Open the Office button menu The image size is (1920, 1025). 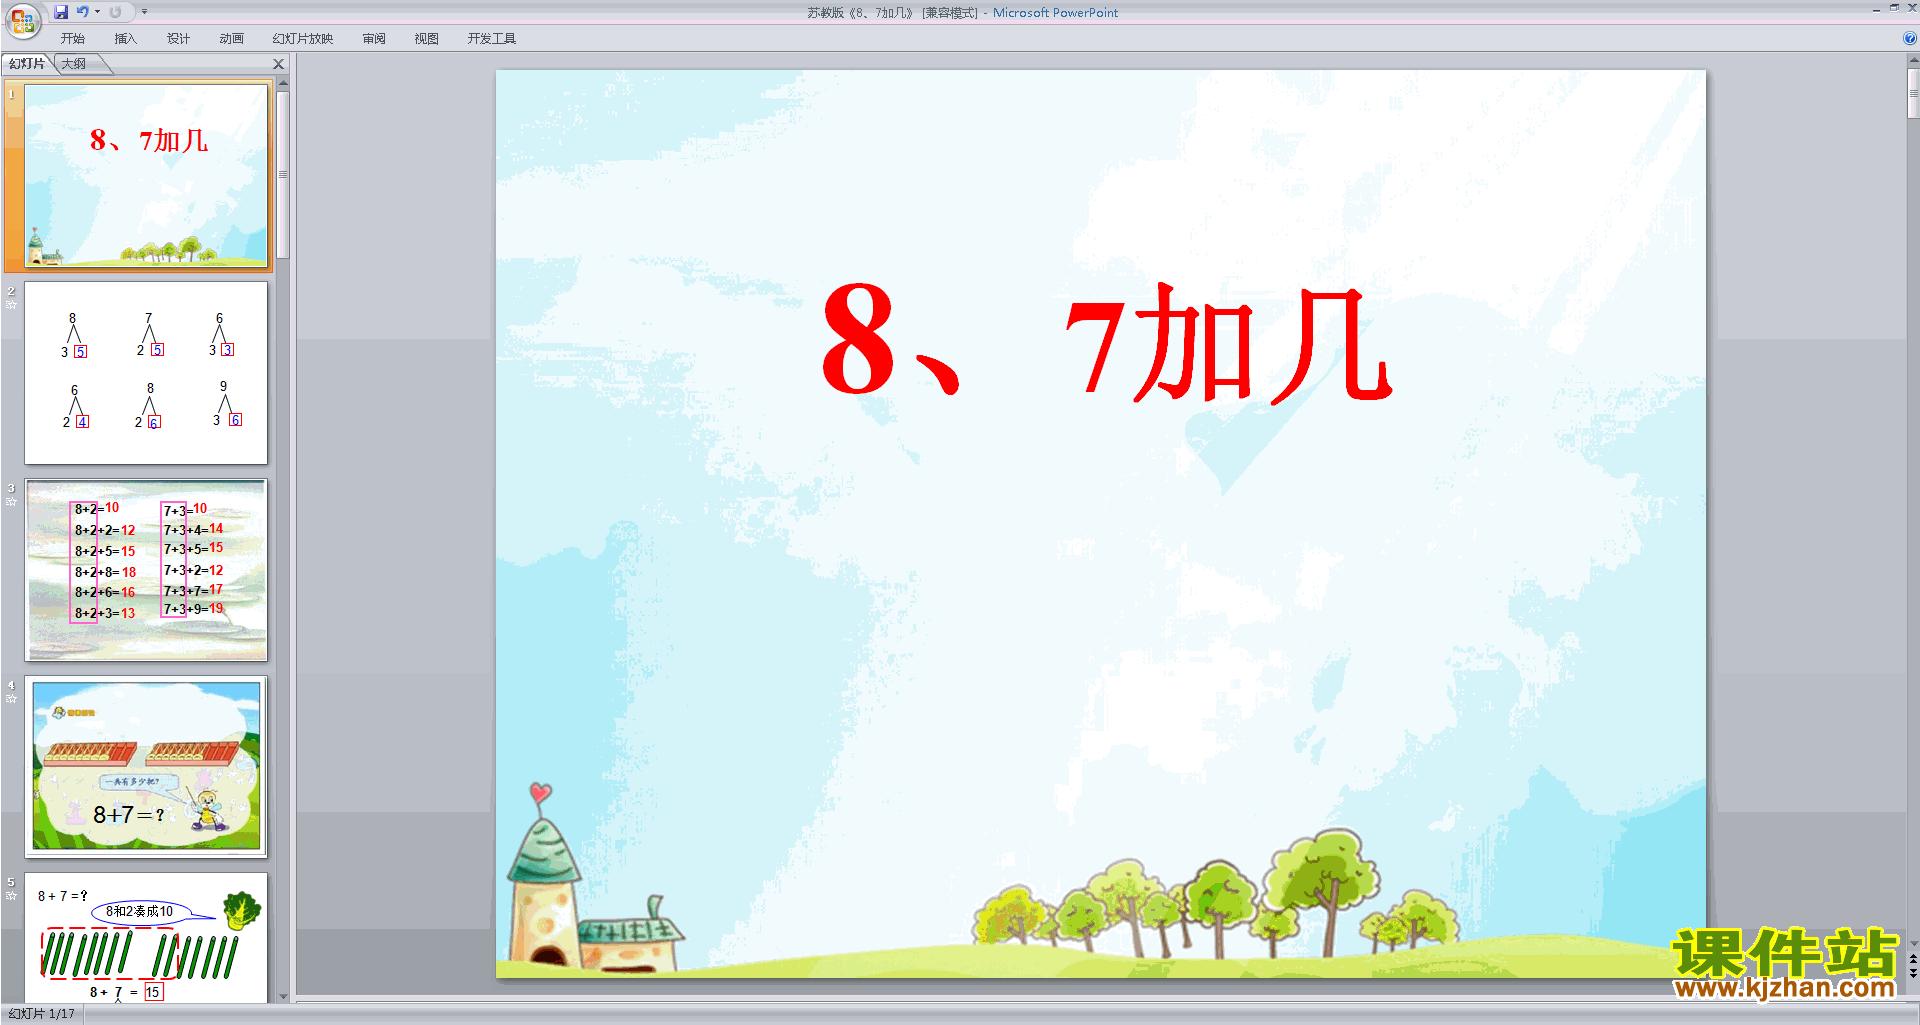(22, 20)
